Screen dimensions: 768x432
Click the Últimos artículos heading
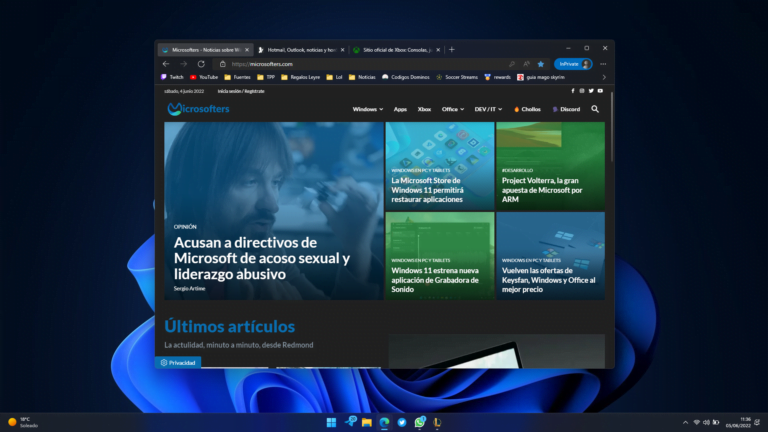point(229,326)
